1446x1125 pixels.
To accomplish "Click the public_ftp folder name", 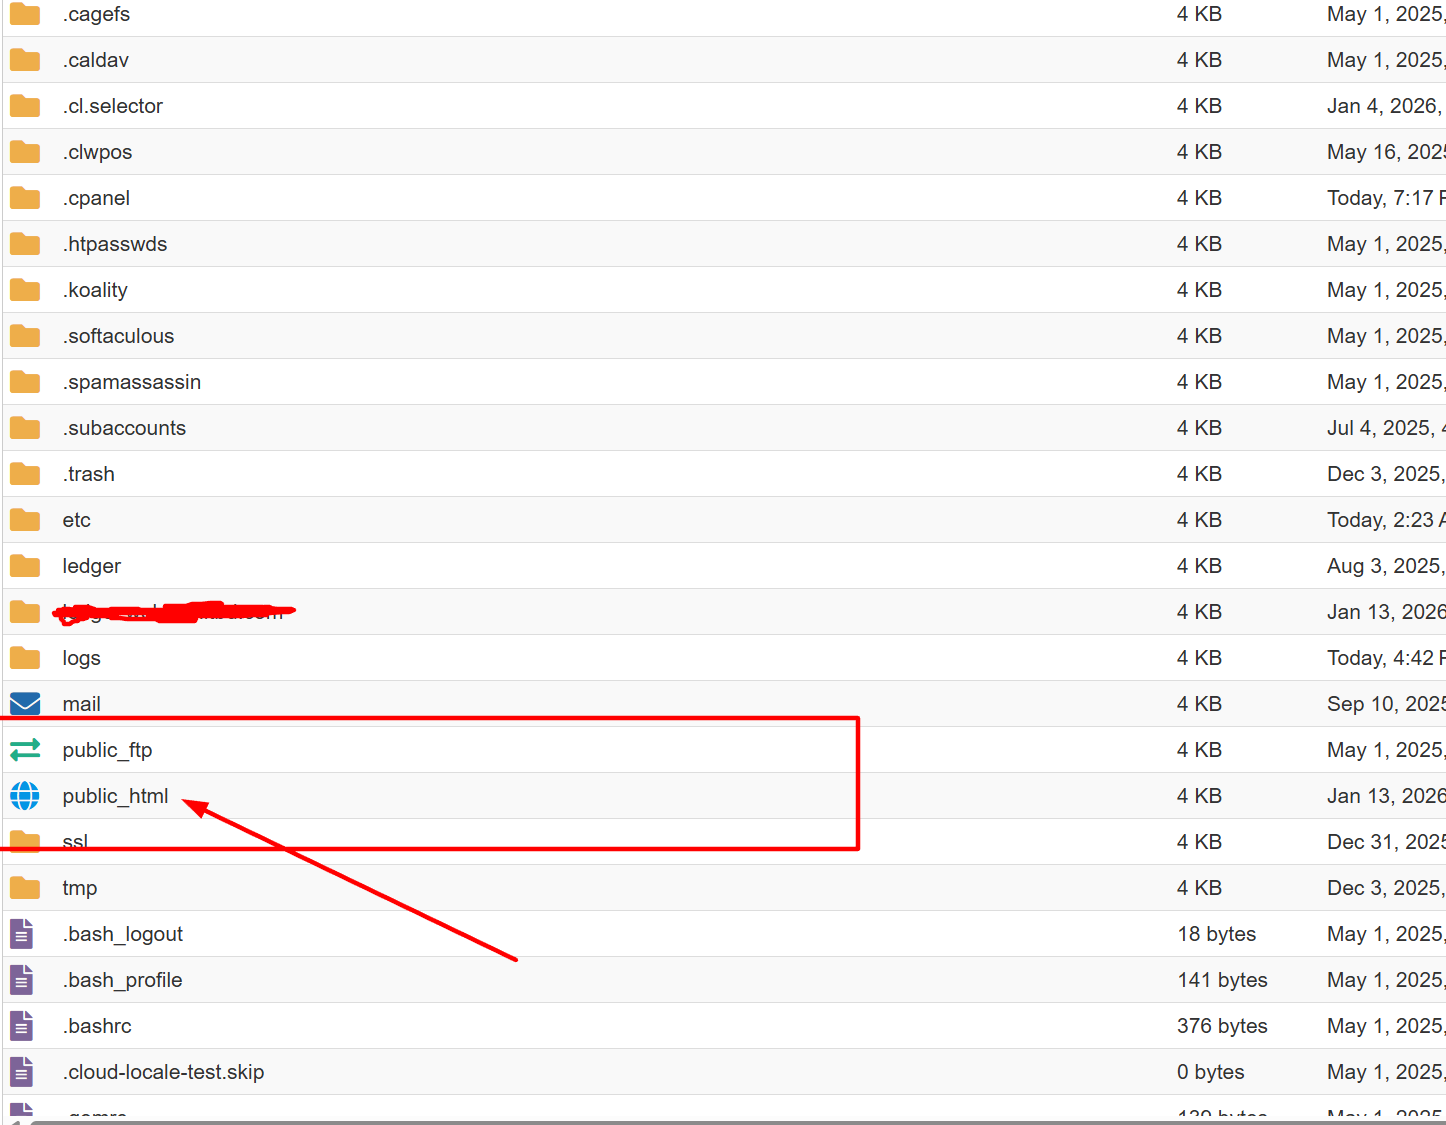I will pos(107,750).
